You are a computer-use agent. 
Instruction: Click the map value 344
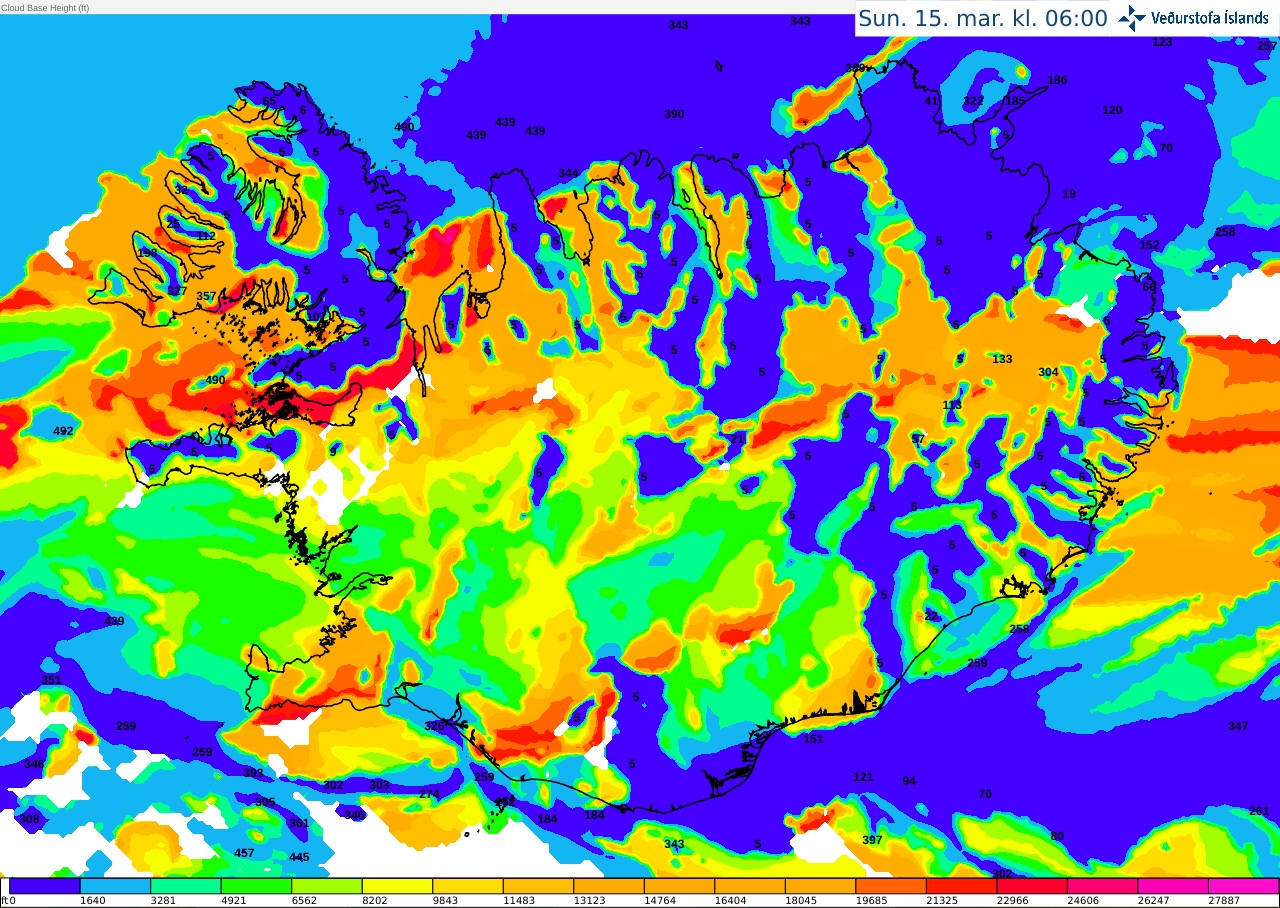click(x=568, y=173)
